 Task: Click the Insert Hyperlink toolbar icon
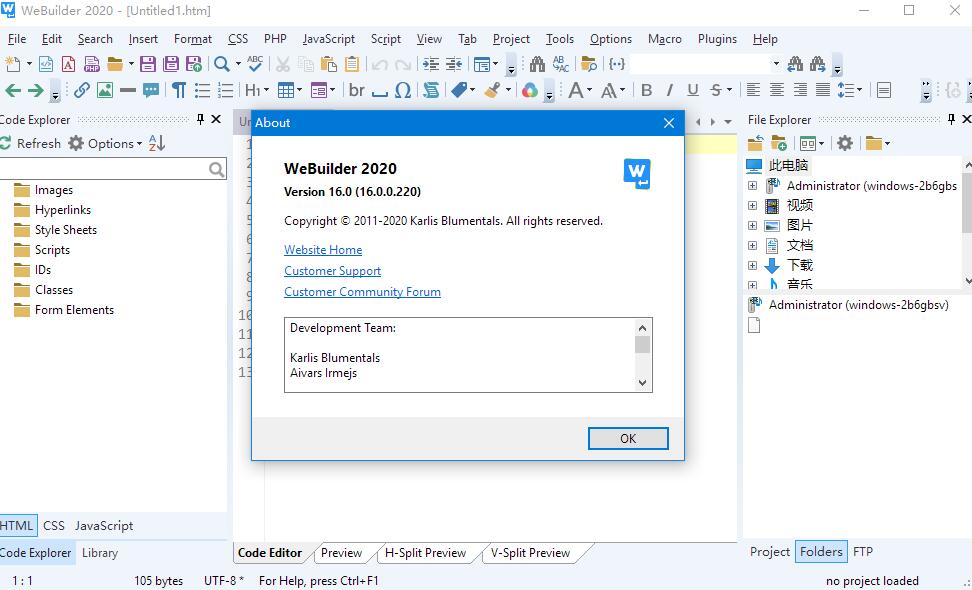pos(82,90)
